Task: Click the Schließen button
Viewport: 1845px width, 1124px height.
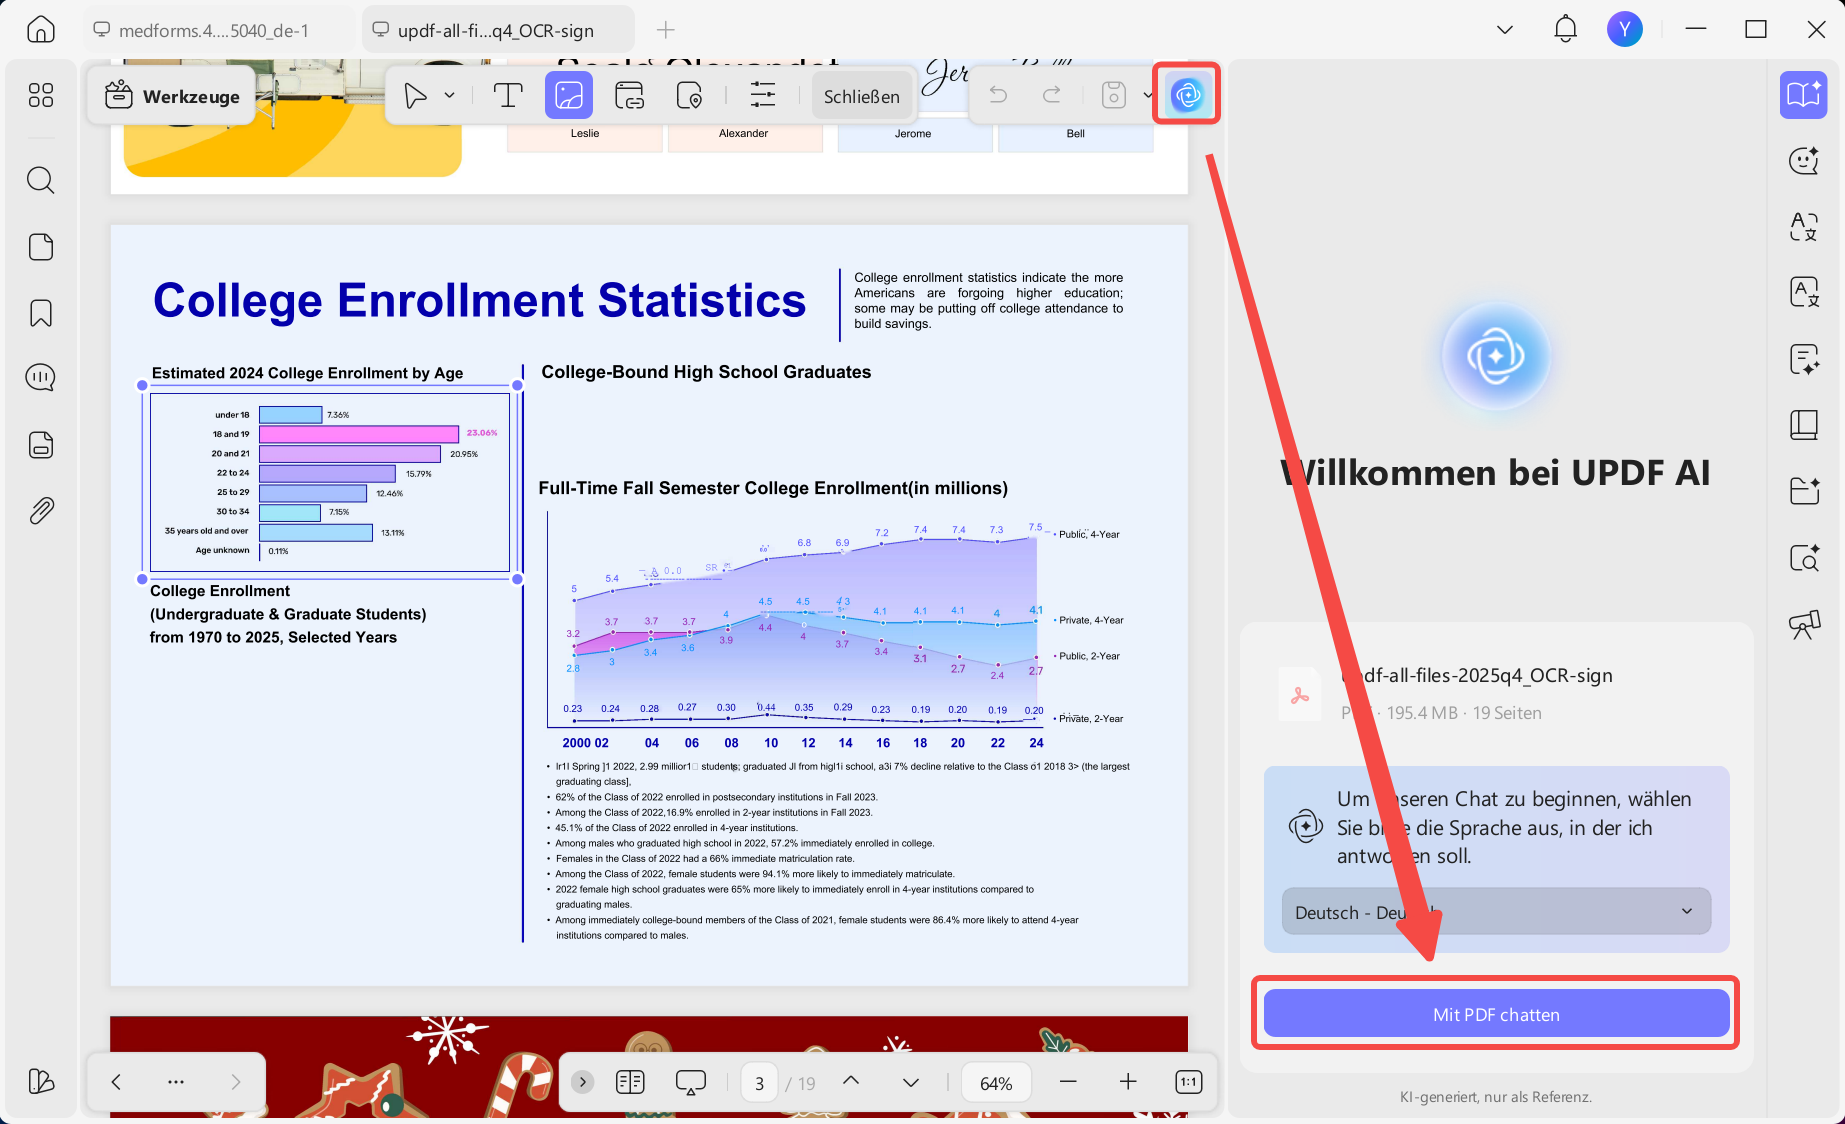Action: point(862,96)
